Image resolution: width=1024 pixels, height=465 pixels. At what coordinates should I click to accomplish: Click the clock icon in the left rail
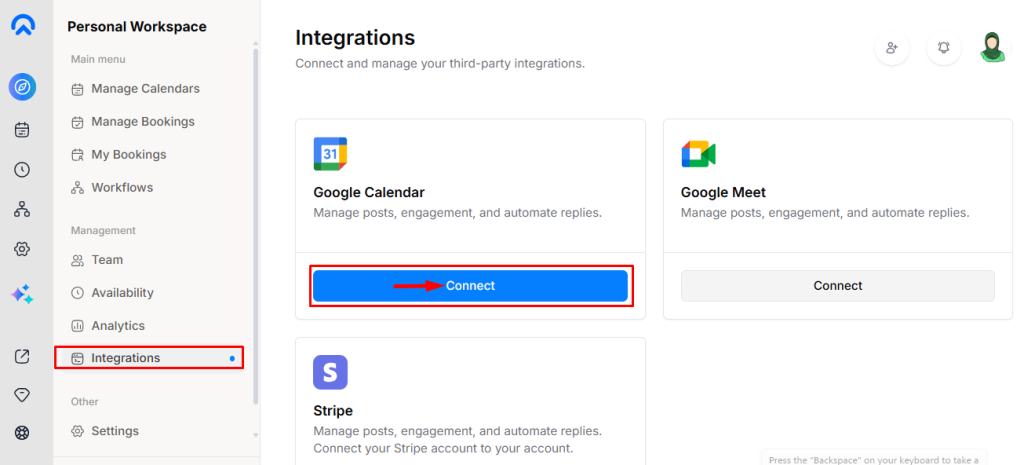[22, 169]
